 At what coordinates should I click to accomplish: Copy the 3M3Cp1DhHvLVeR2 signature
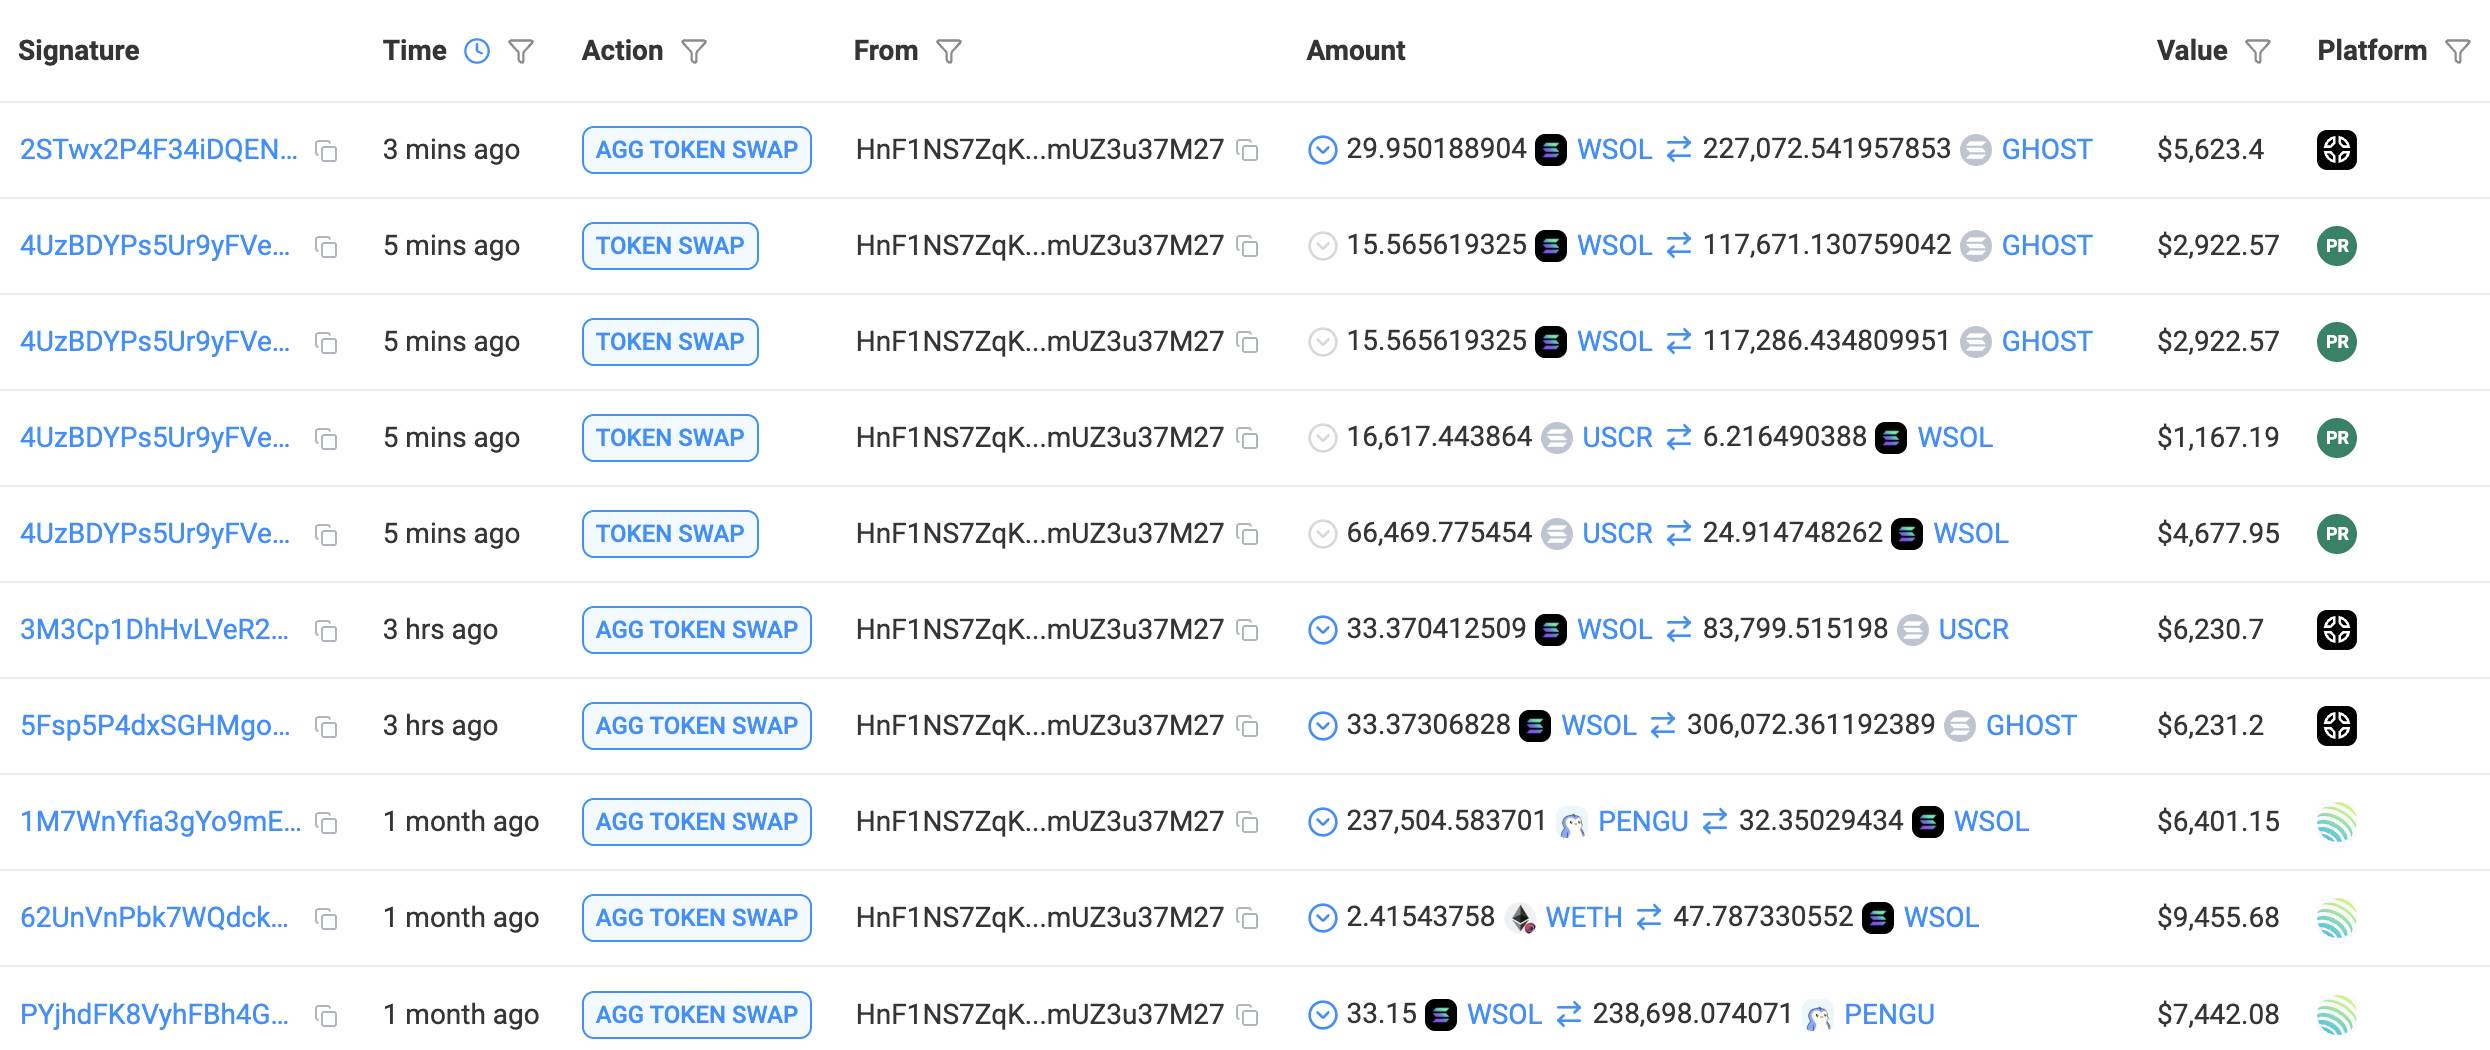click(326, 631)
